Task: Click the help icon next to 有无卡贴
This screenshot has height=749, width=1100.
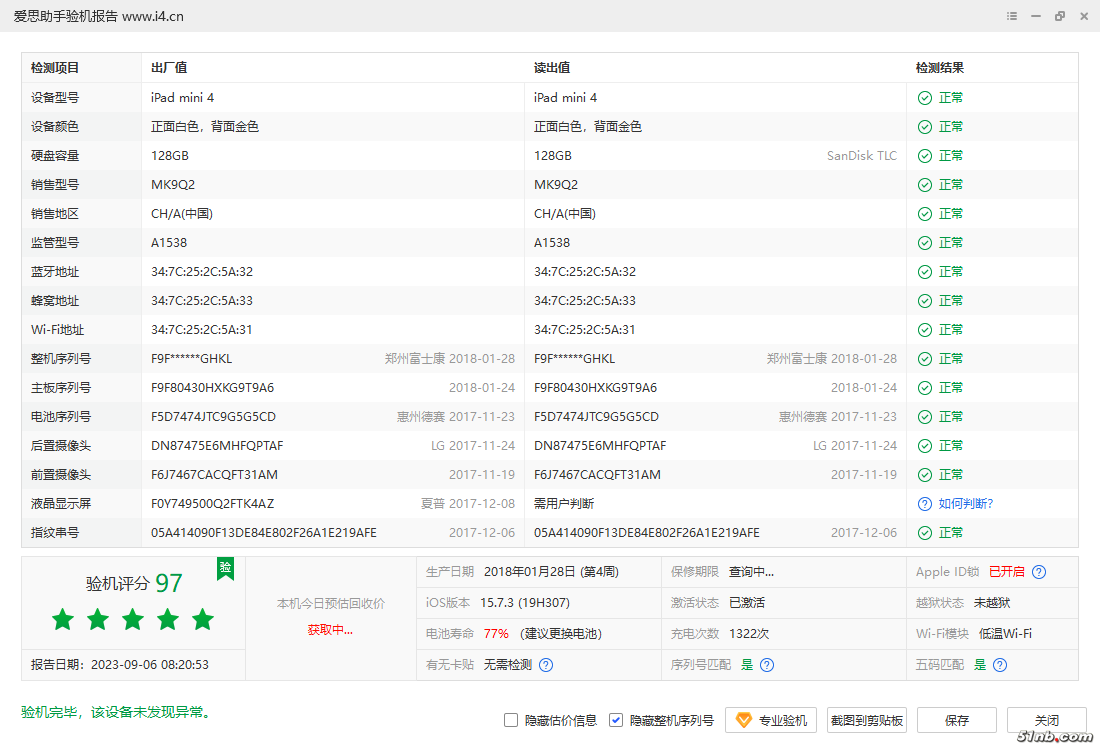Action: [546, 665]
